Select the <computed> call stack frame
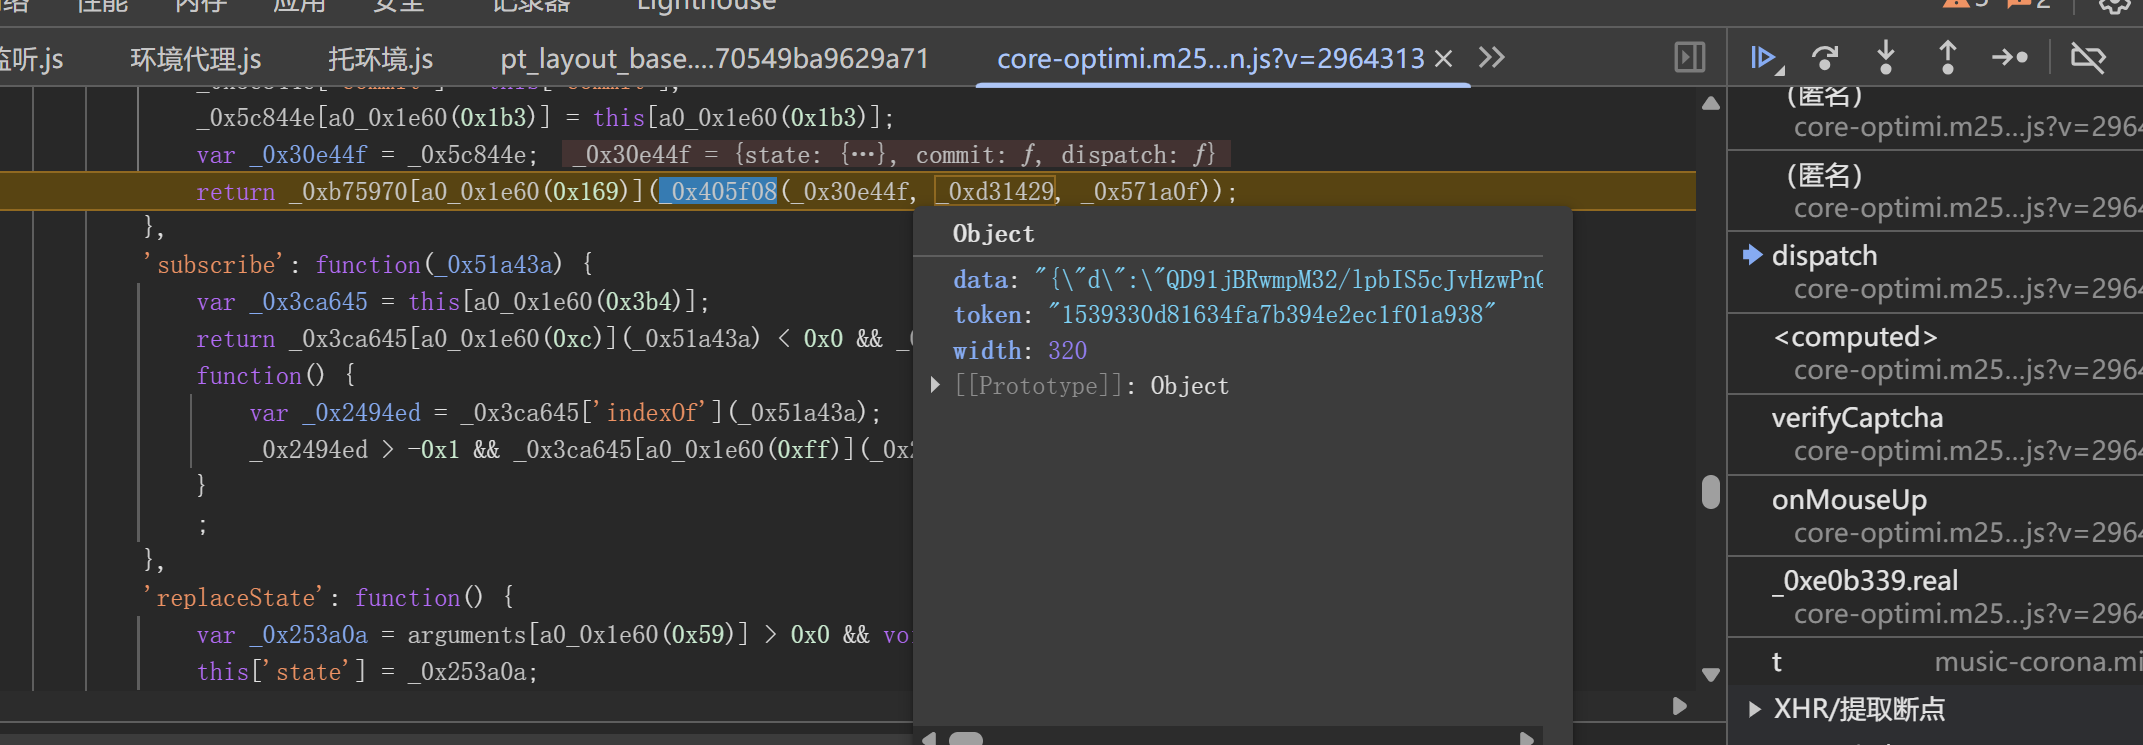This screenshot has width=2143, height=745. (1855, 337)
